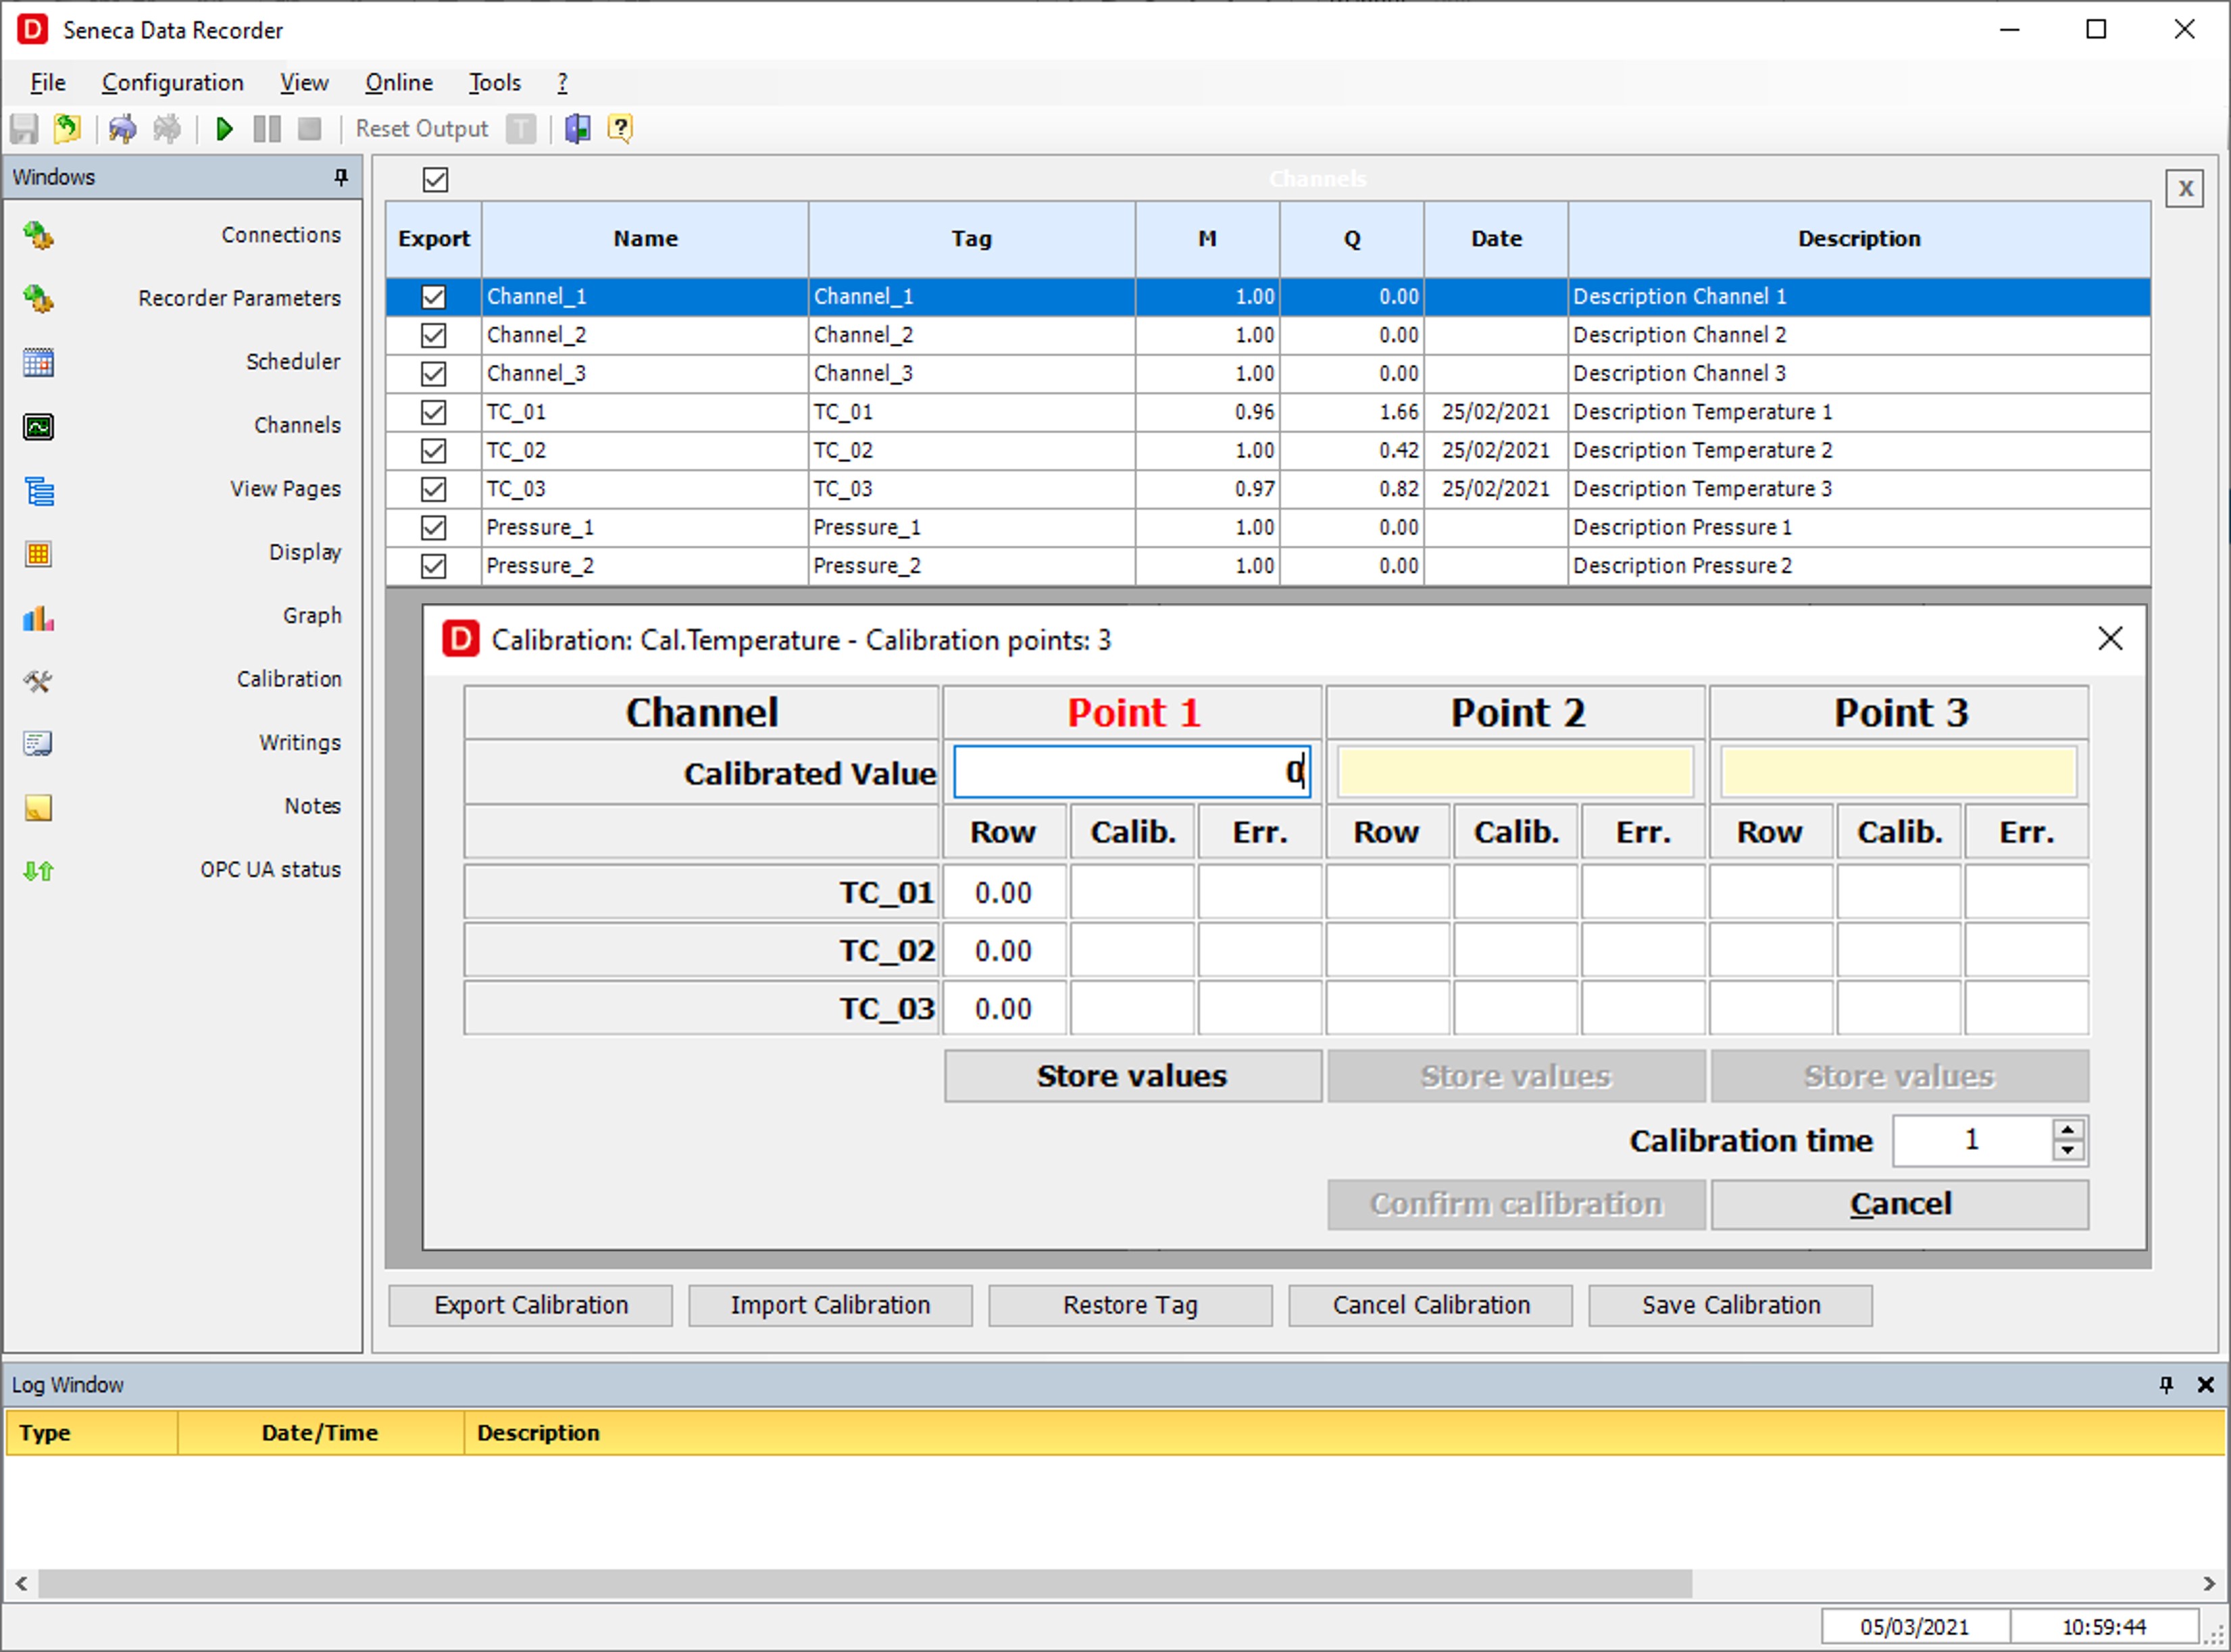Click the log scrollbar right arrow
Screen dimensions: 2231x1652
point(2209,1583)
